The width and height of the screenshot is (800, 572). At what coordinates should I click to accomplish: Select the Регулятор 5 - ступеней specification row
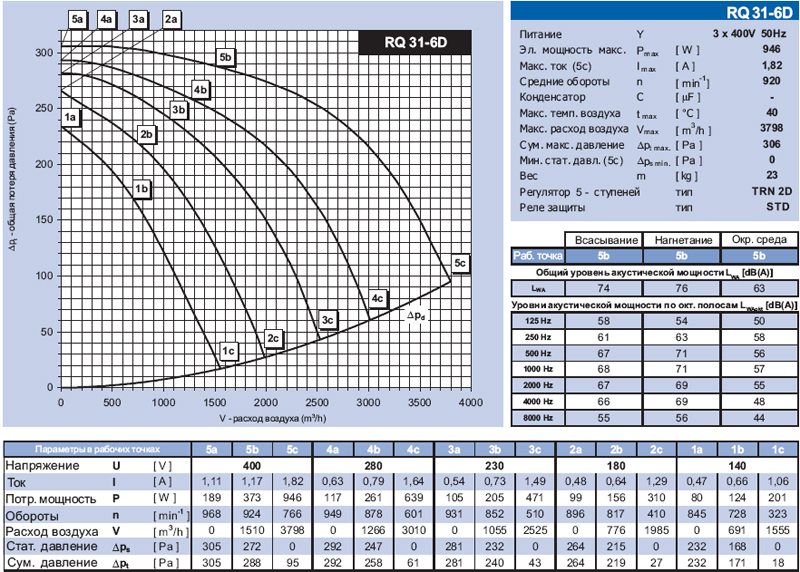[x=574, y=189]
